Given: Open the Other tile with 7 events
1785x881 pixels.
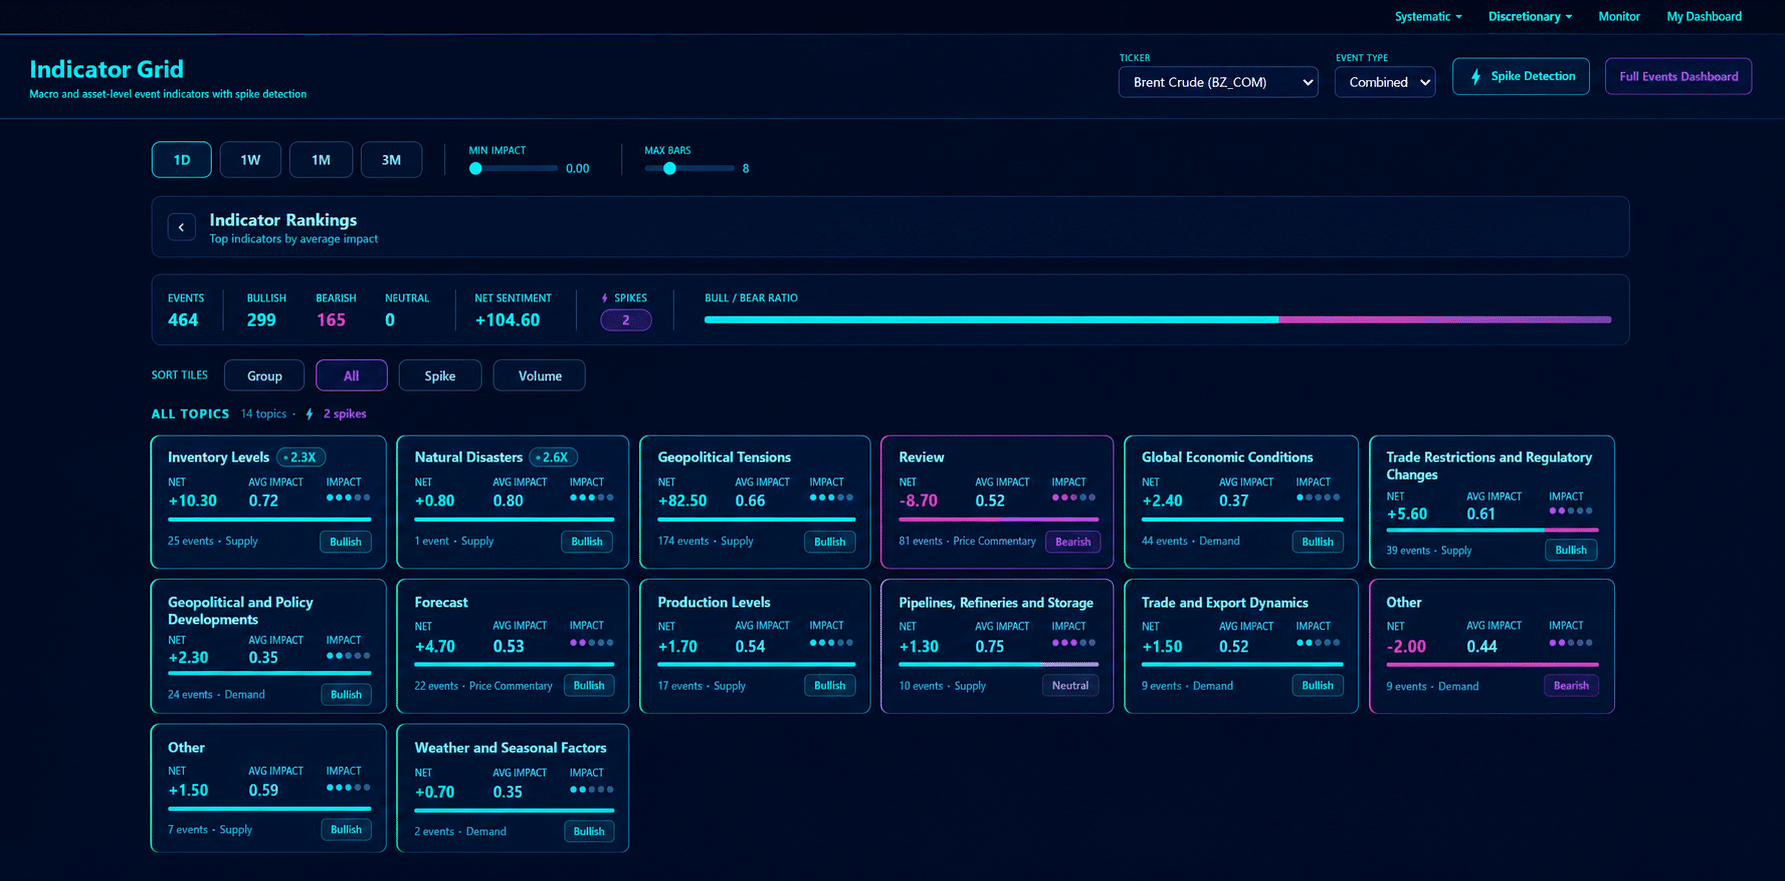Looking at the screenshot, I should 268,788.
